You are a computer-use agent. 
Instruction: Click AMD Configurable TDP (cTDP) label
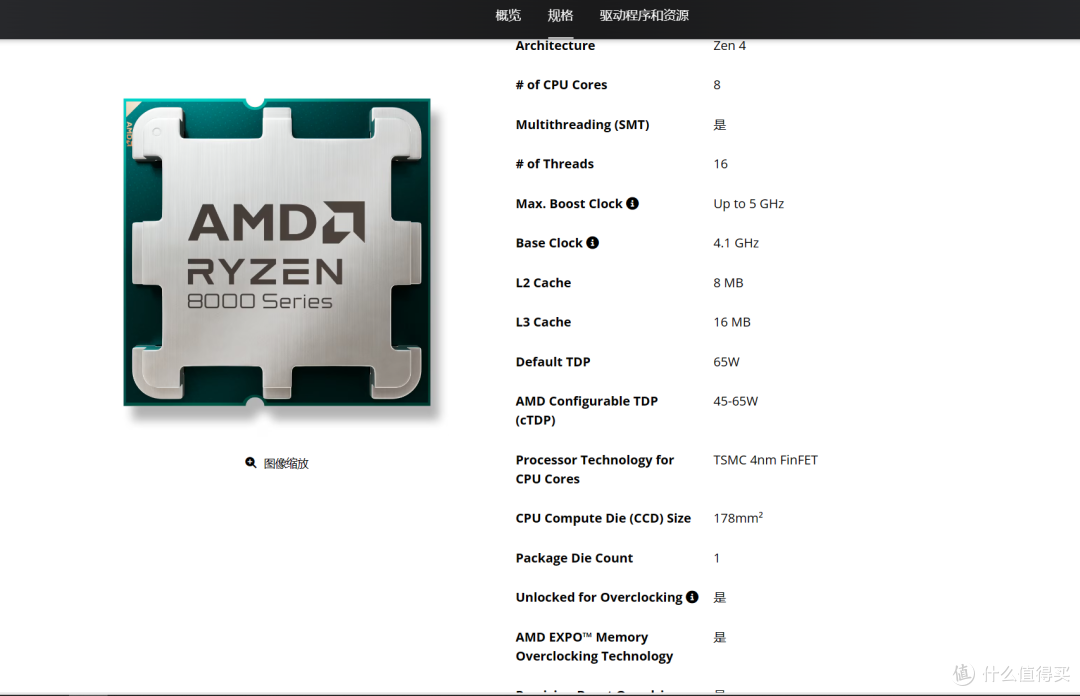point(586,411)
